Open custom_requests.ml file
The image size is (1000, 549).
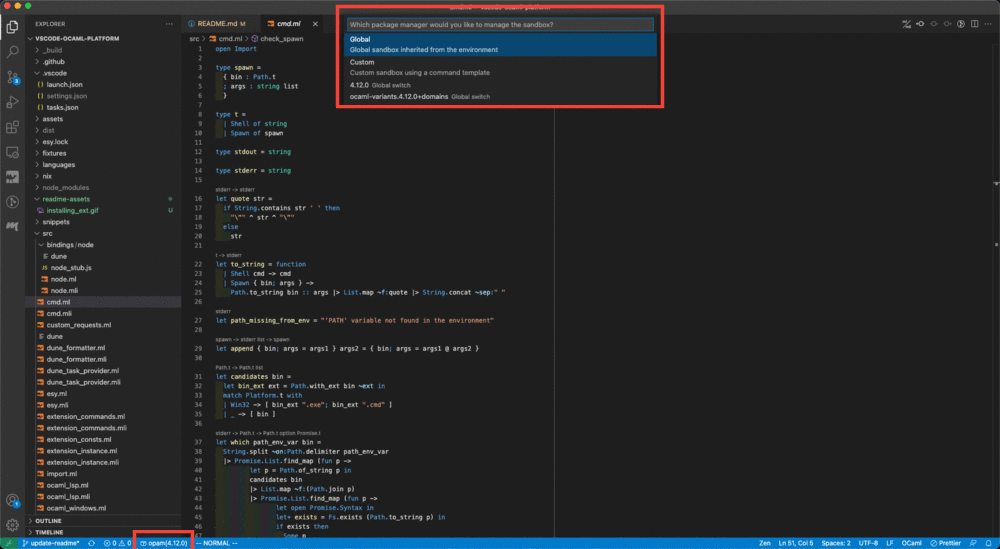[103, 325]
